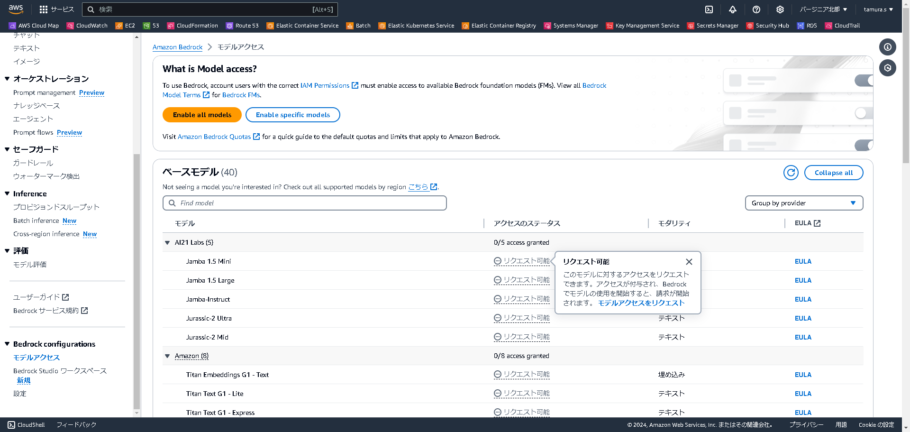
Task: Open Bedrock サービス規約 external link
Action: point(50,311)
